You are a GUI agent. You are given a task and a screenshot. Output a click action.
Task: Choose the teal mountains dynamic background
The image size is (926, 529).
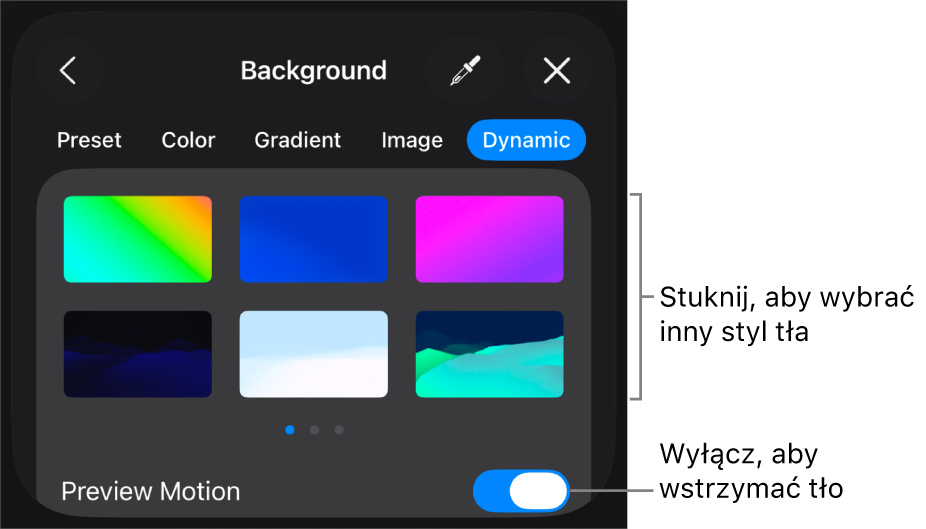[x=490, y=354]
